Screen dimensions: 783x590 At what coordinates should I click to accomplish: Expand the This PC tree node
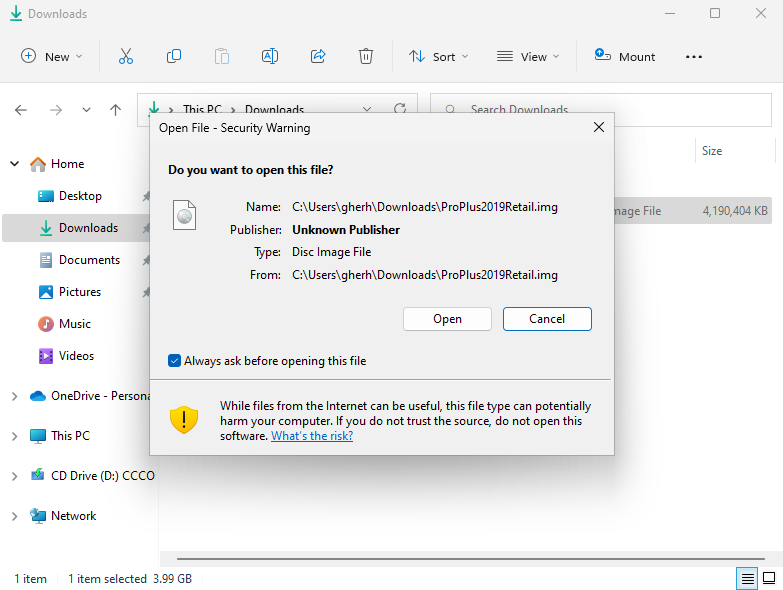pos(14,436)
